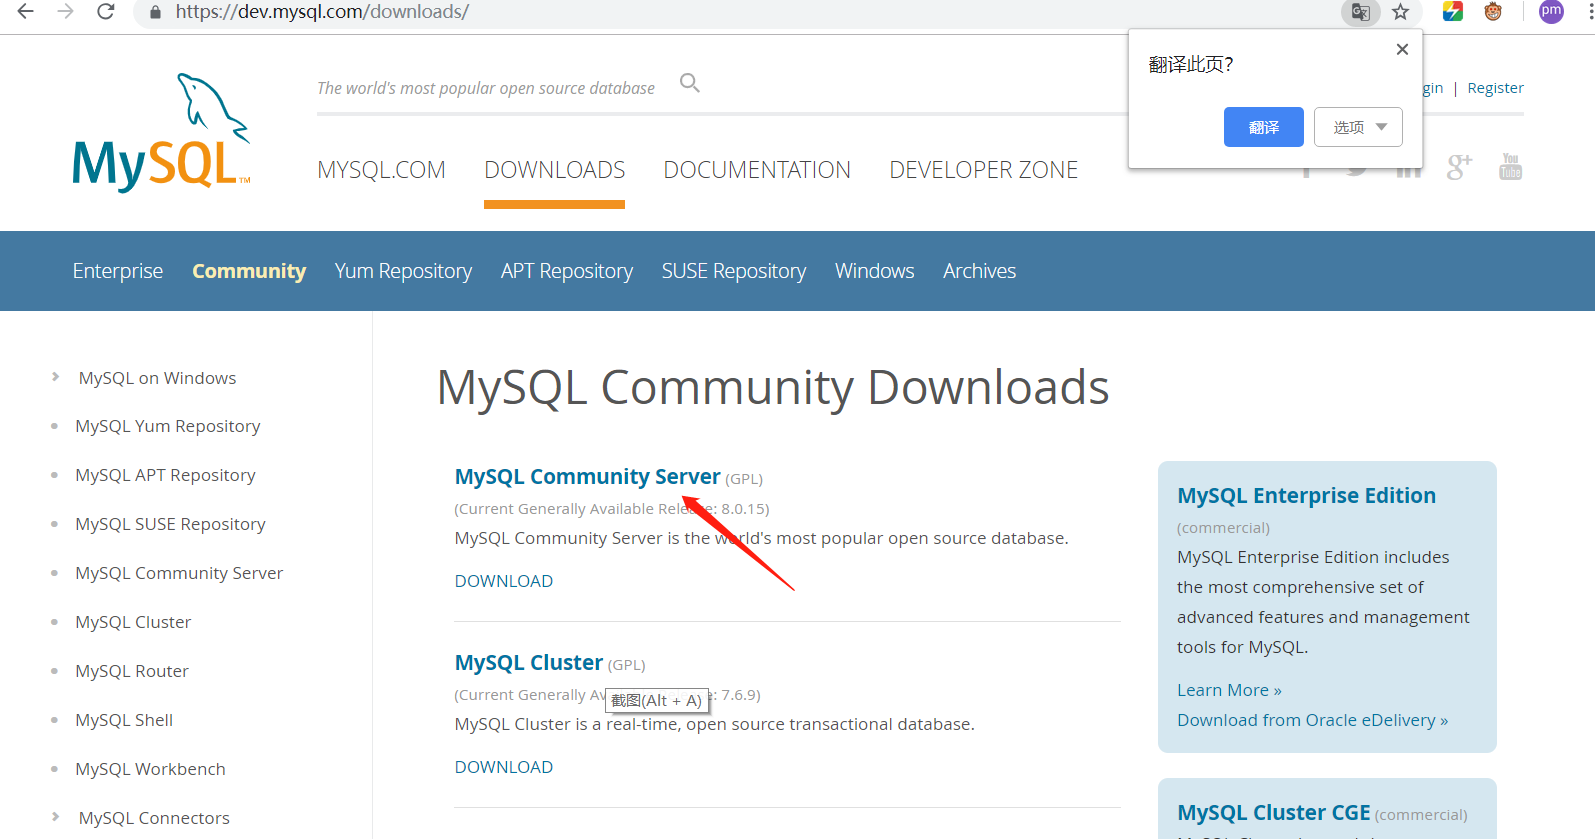Screen dimensions: 1595x839
Task: Select Enterprise in the blue bar
Action: [x=117, y=271]
